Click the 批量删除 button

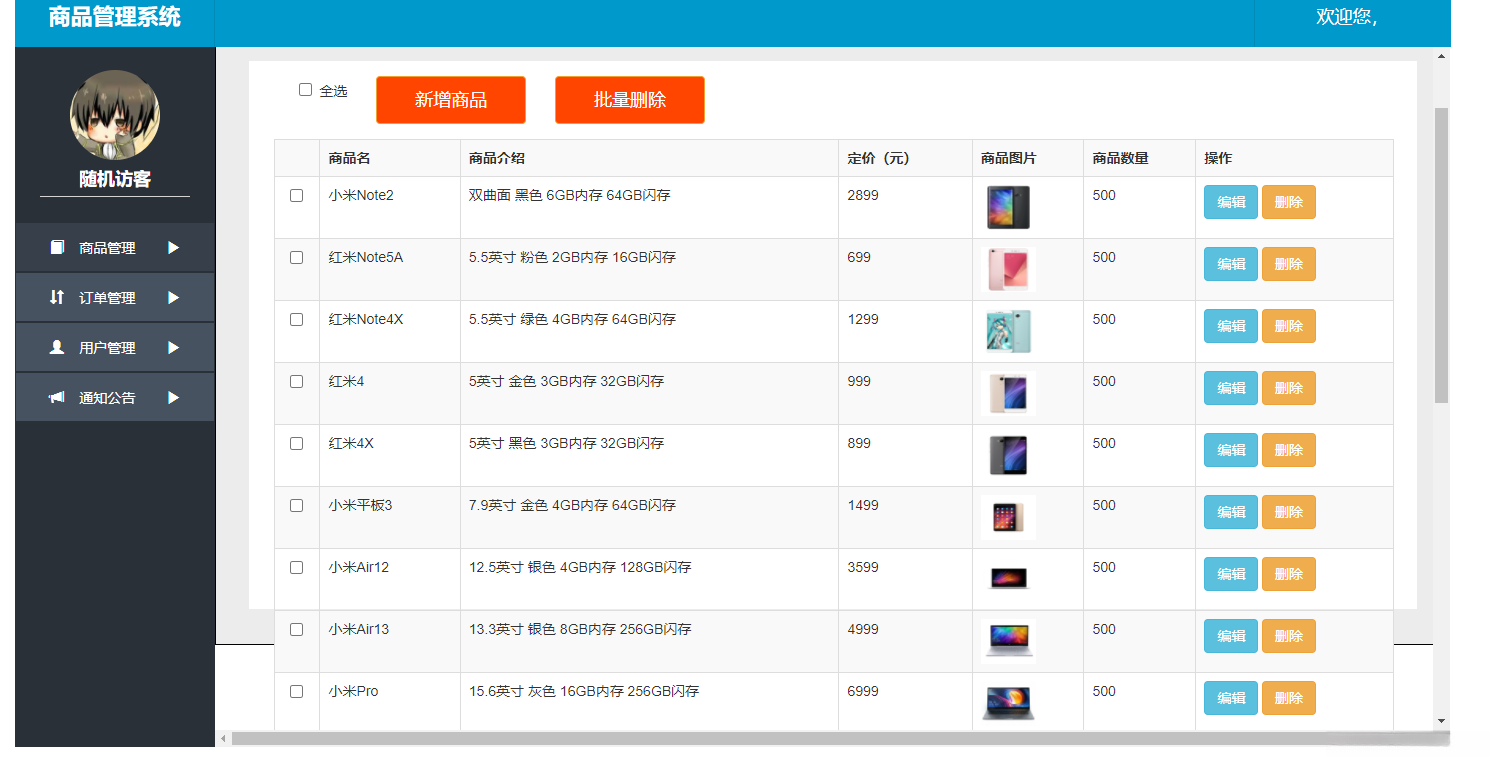click(x=630, y=100)
